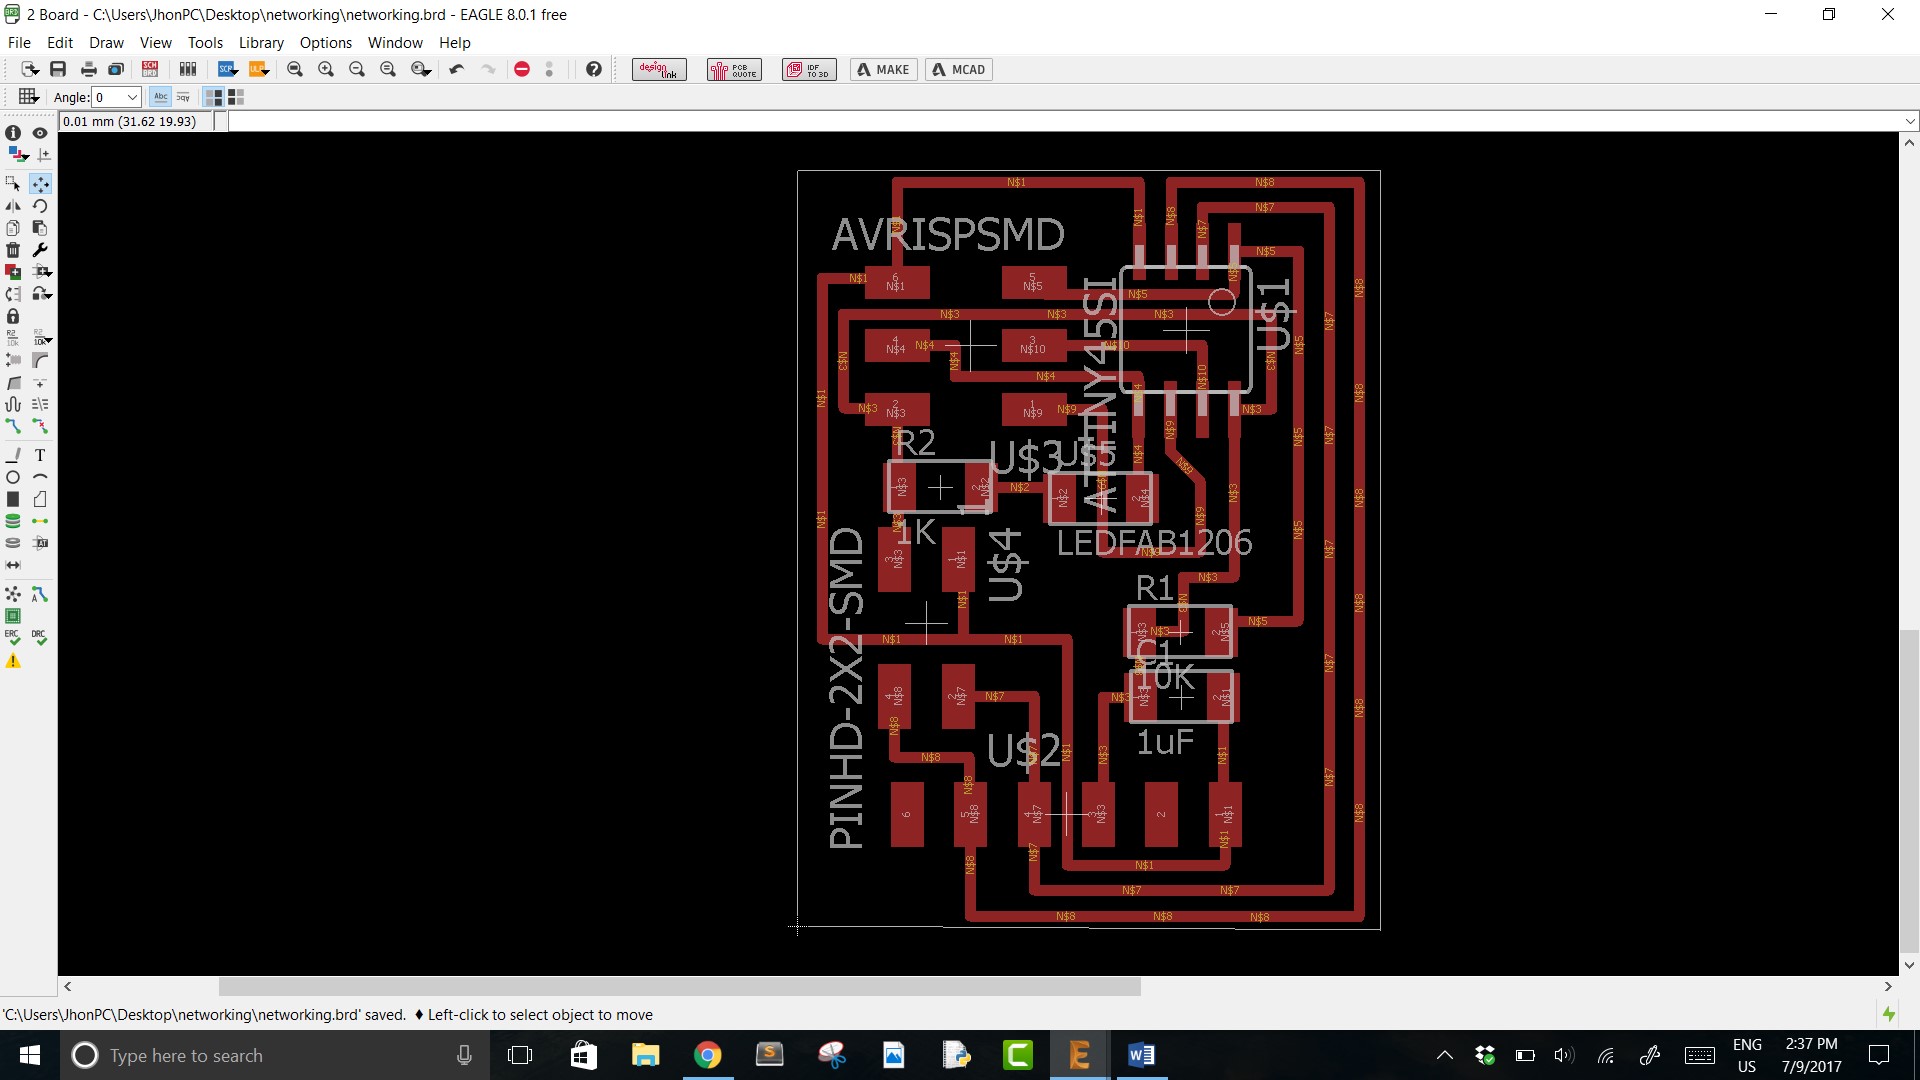Click the Redraw zoom icon
The height and width of the screenshot is (1080, 1920).
pos(388,69)
